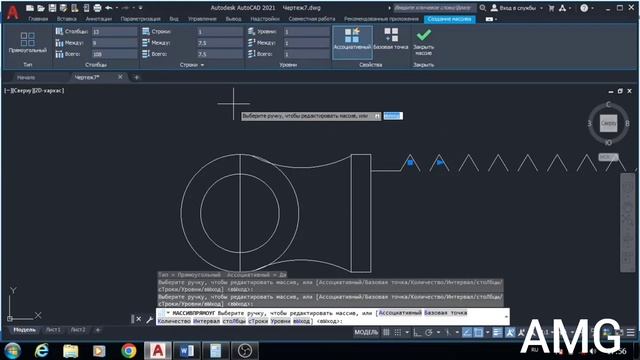Open the snap mode dropdown in status bar

[407, 333]
